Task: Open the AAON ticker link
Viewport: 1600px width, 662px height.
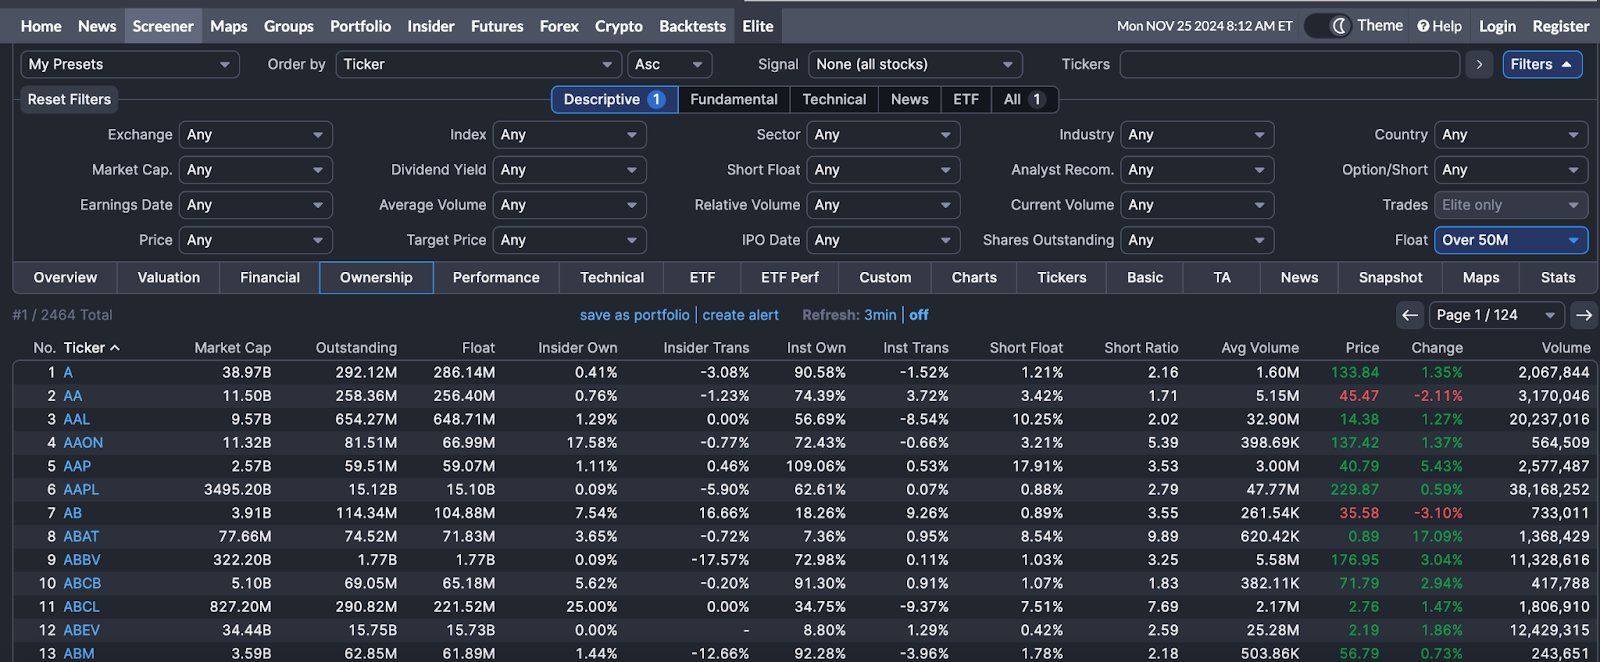Action: coord(83,443)
